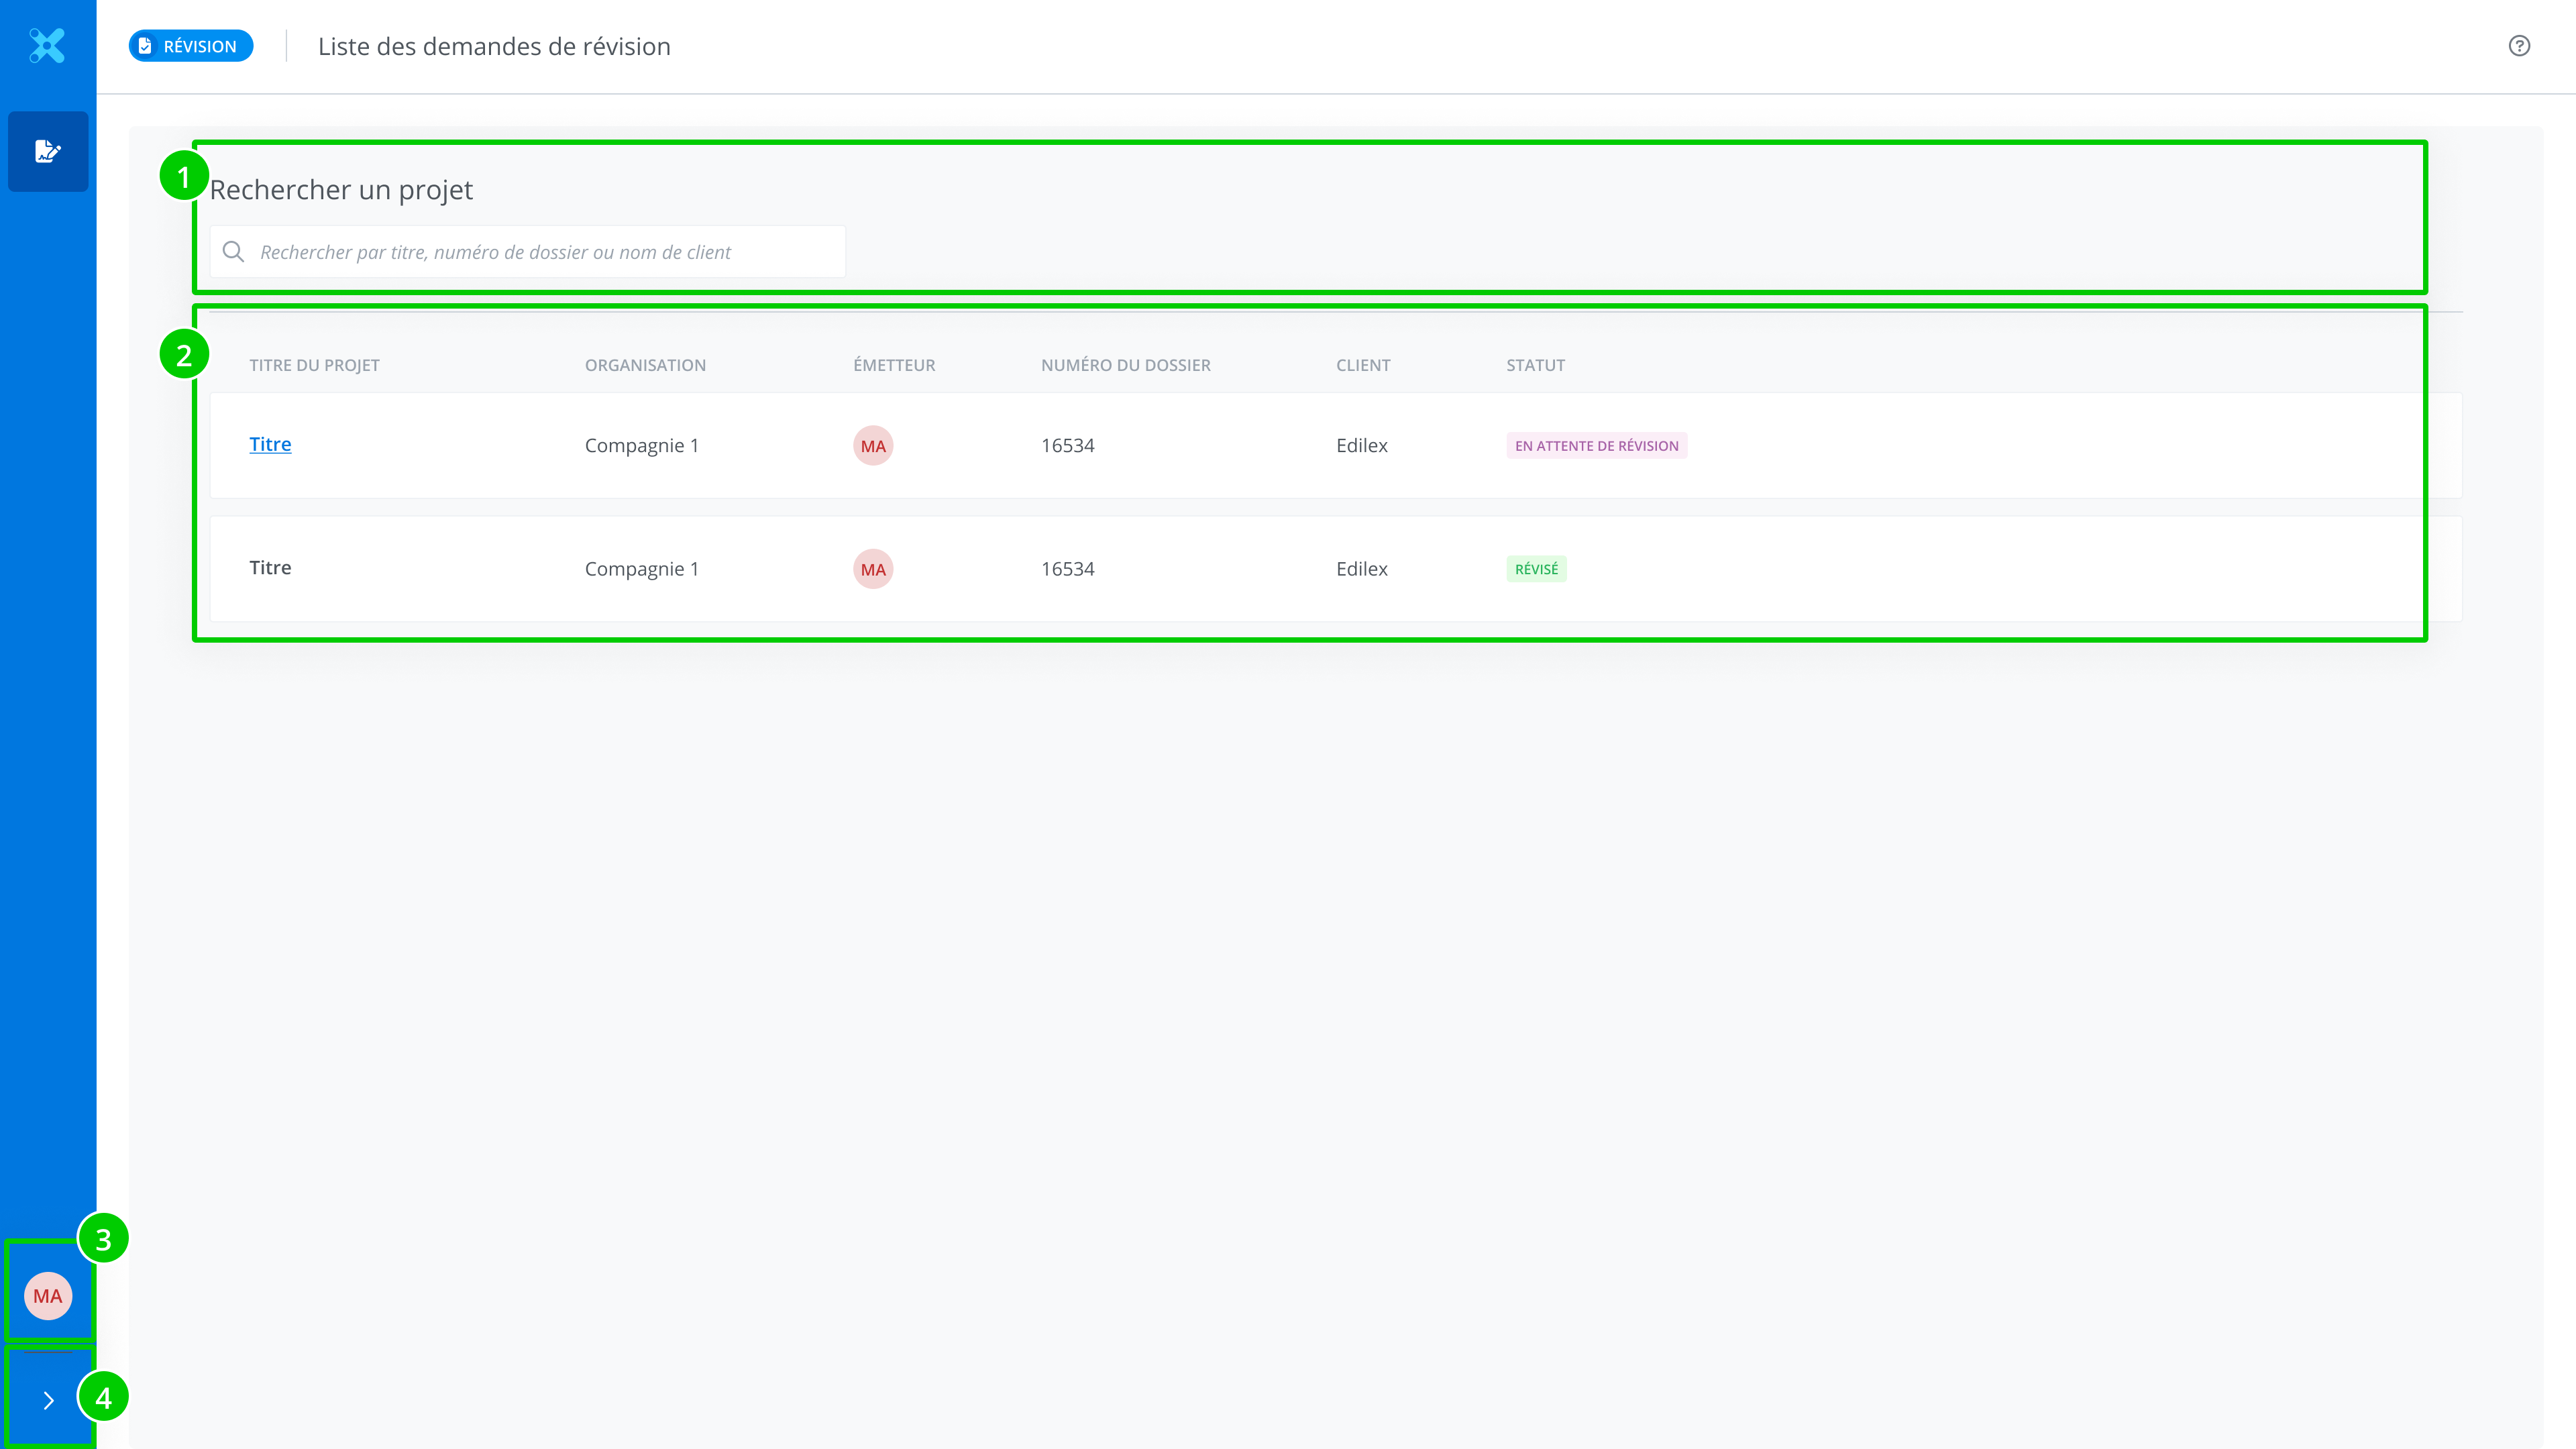Open the revision document icon in the sidebar
This screenshot has width=2576, height=1449.
pyautogui.click(x=48, y=151)
